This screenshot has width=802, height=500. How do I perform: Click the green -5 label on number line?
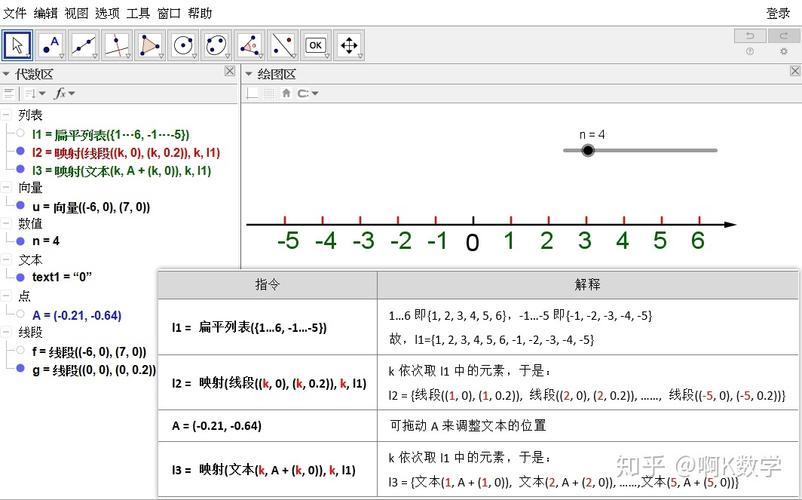(x=288, y=240)
